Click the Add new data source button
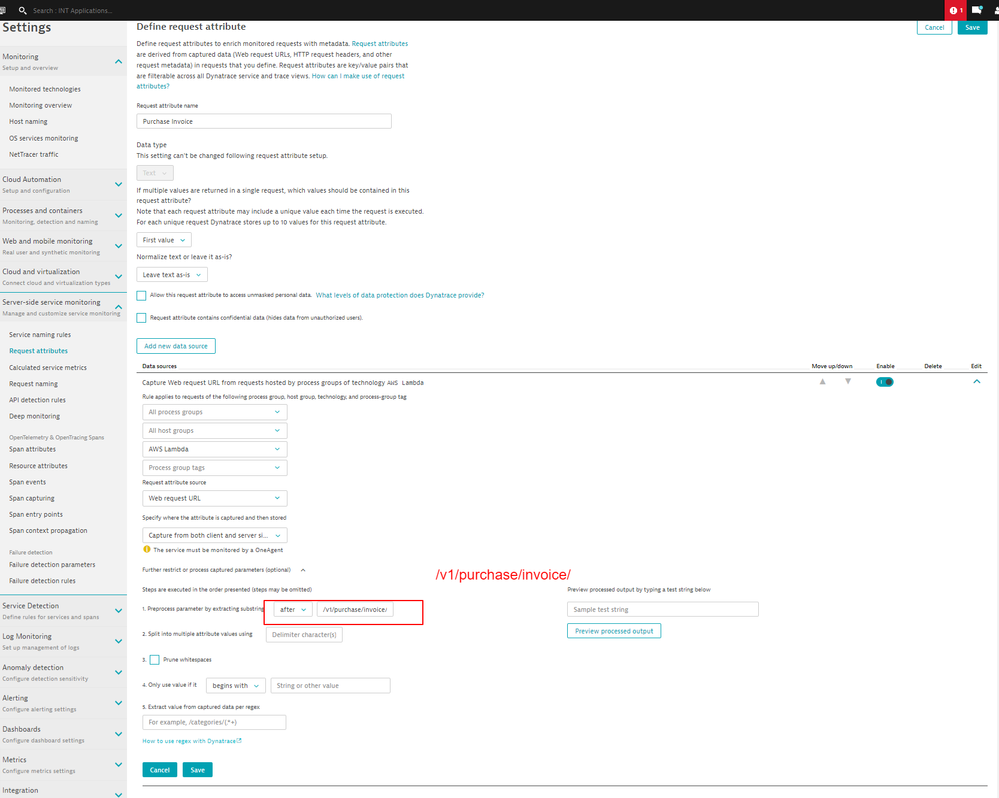The width and height of the screenshot is (999, 798). click(x=176, y=346)
